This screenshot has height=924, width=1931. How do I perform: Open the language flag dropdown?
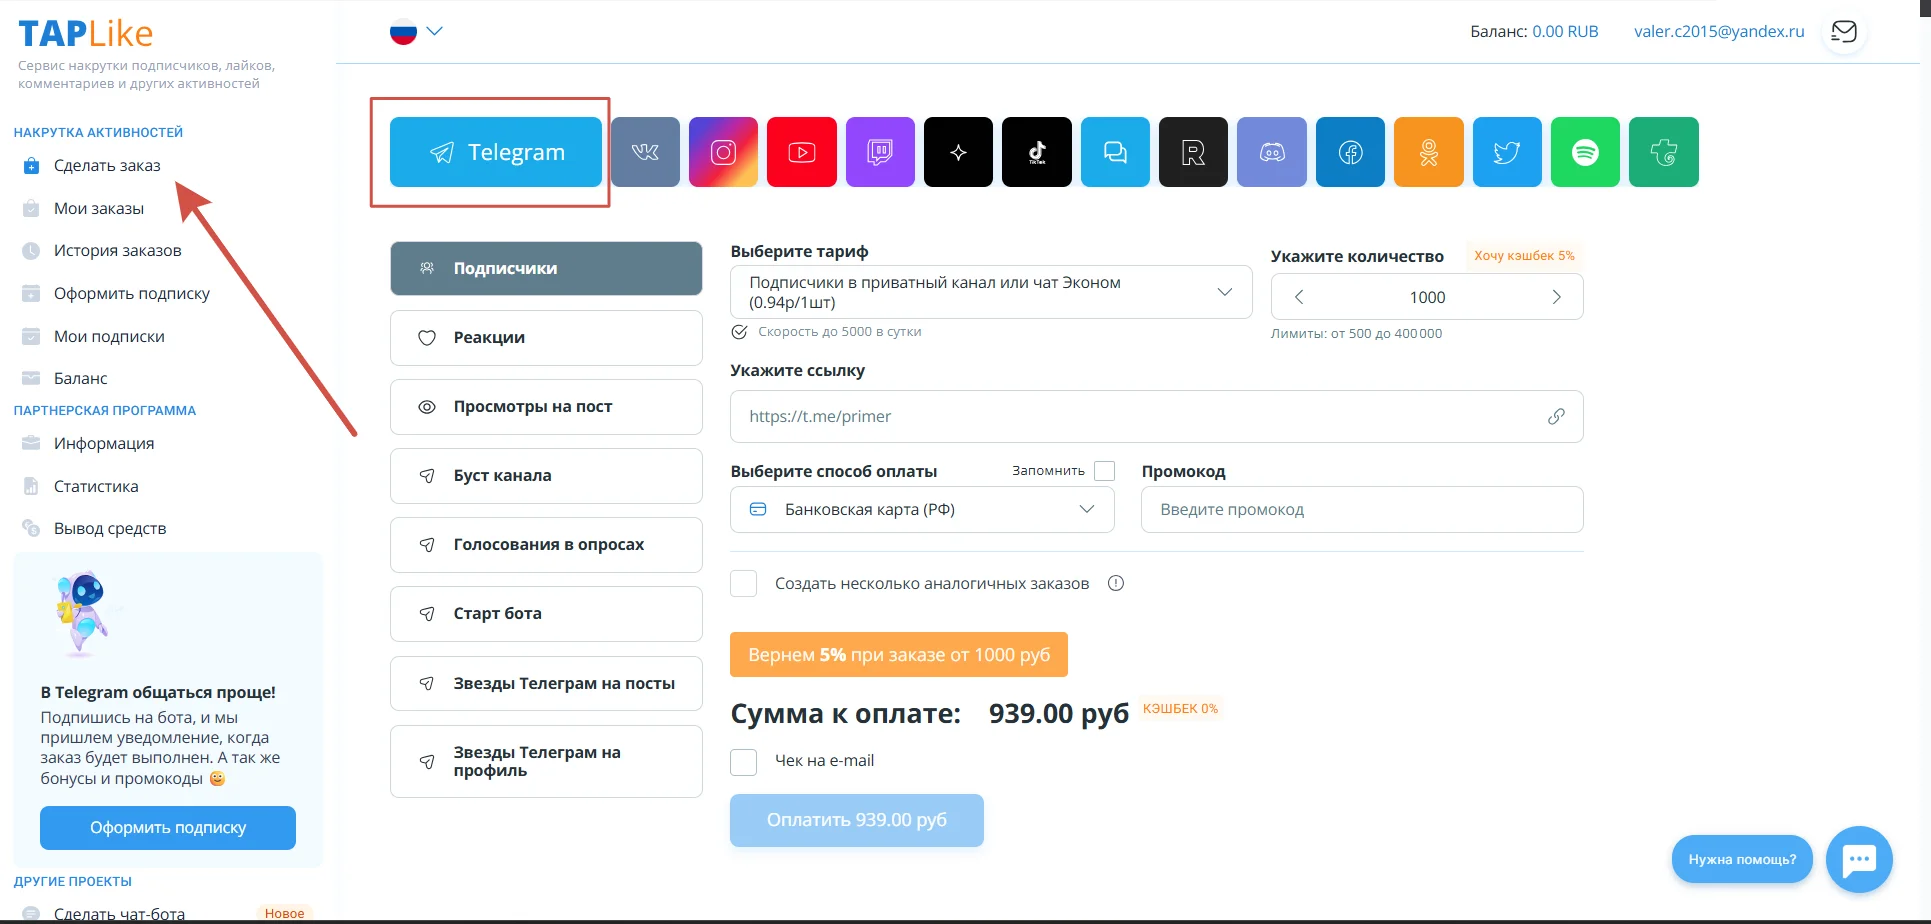click(416, 32)
